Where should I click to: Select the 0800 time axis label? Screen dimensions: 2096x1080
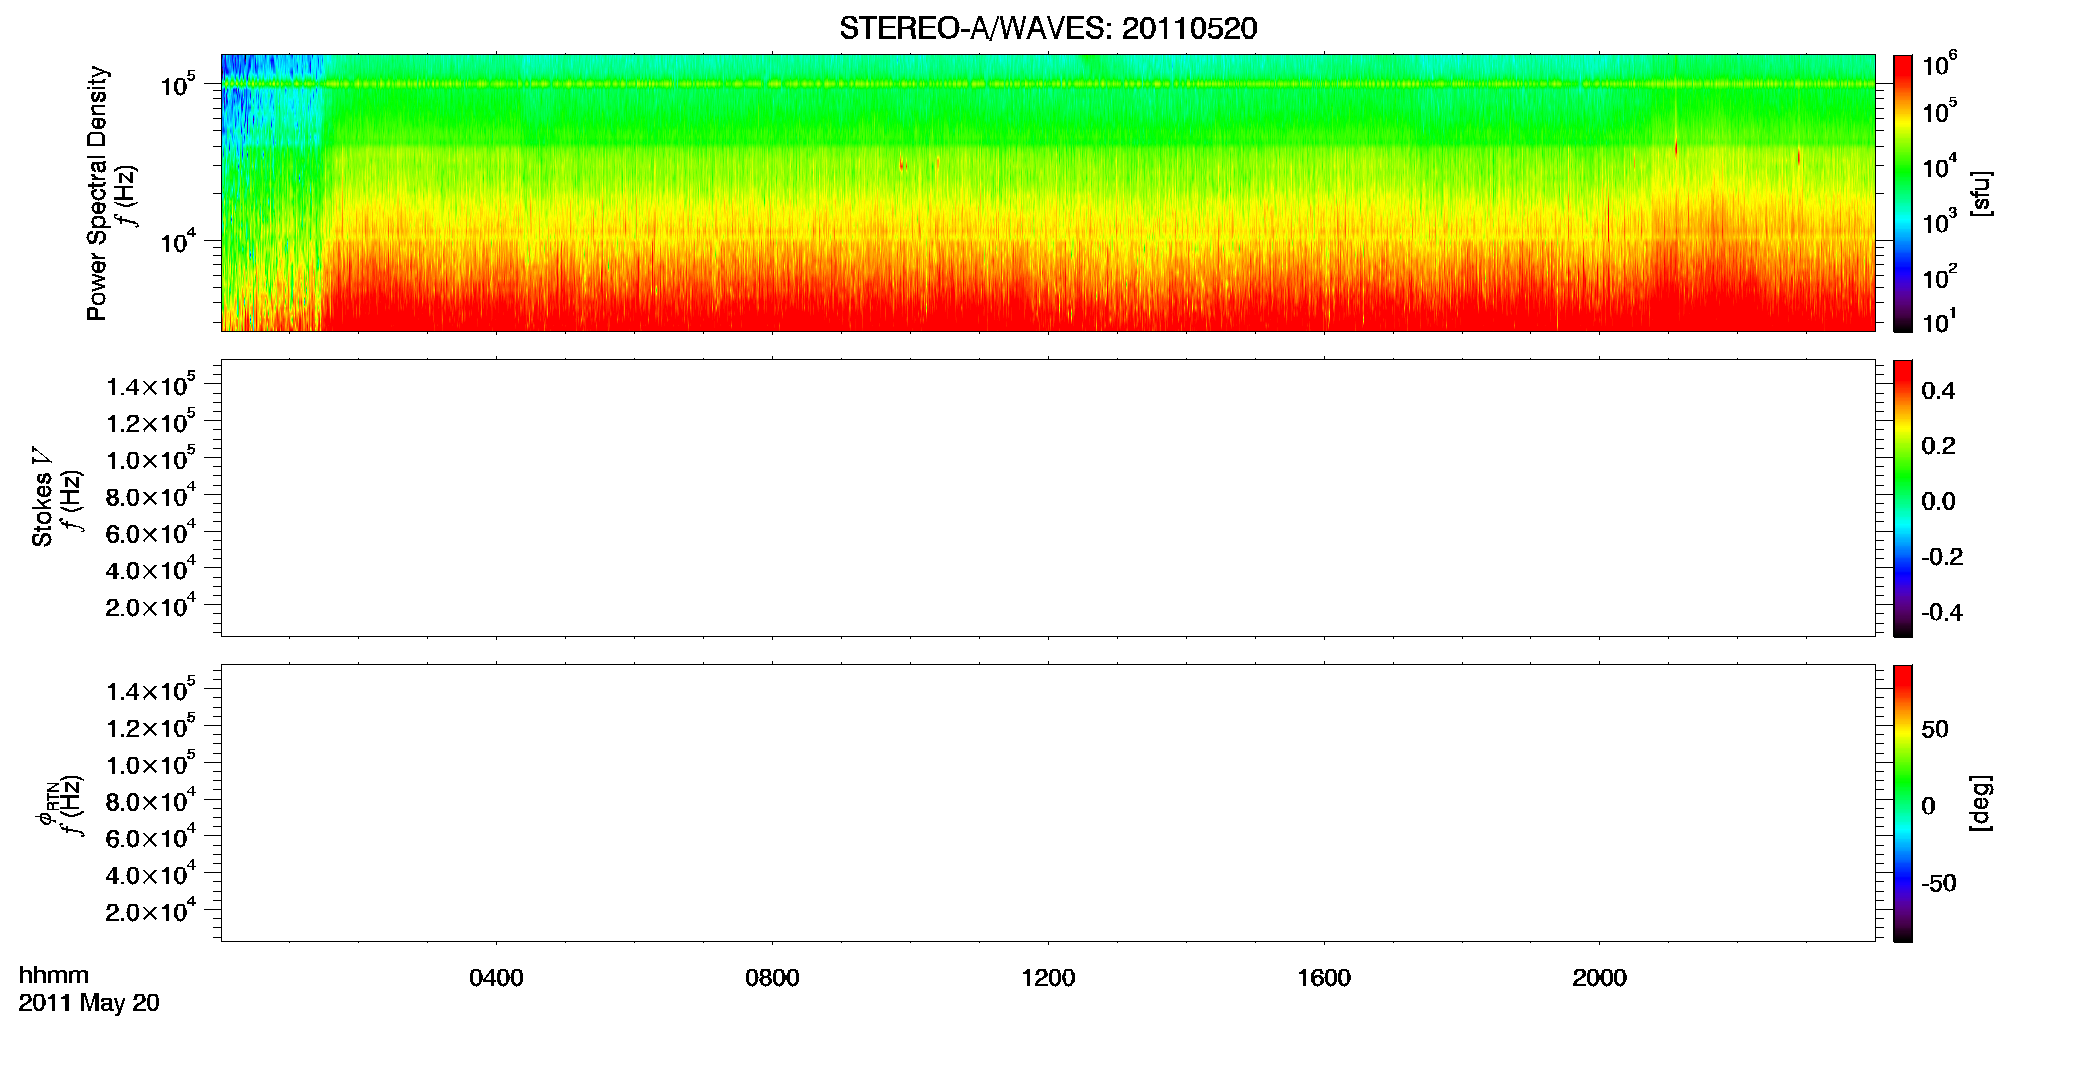[x=772, y=978]
